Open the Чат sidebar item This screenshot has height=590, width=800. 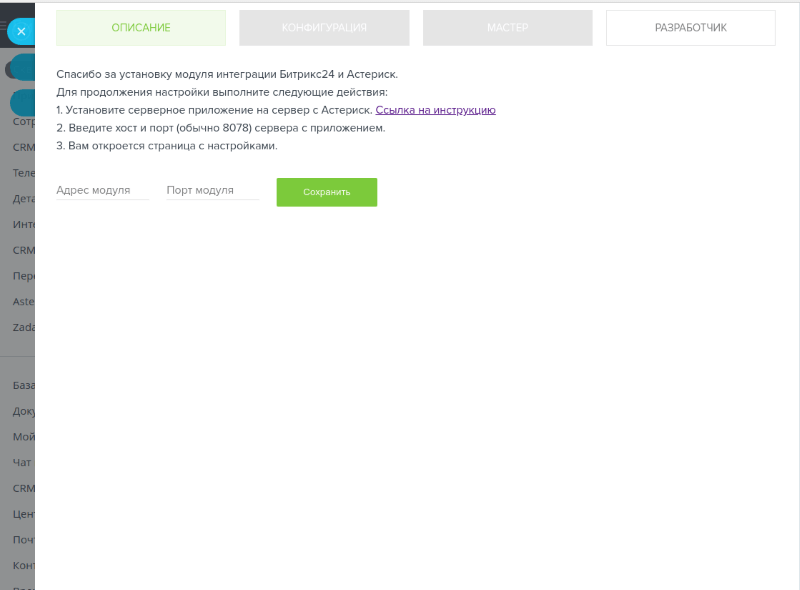pos(22,462)
